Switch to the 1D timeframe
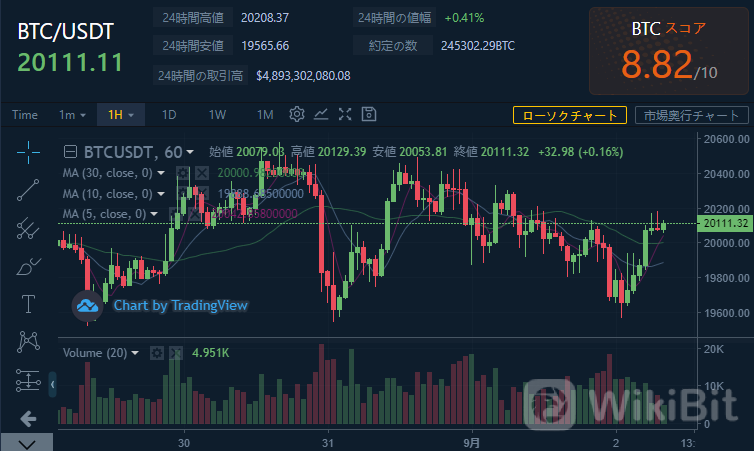The image size is (754, 451). (169, 114)
